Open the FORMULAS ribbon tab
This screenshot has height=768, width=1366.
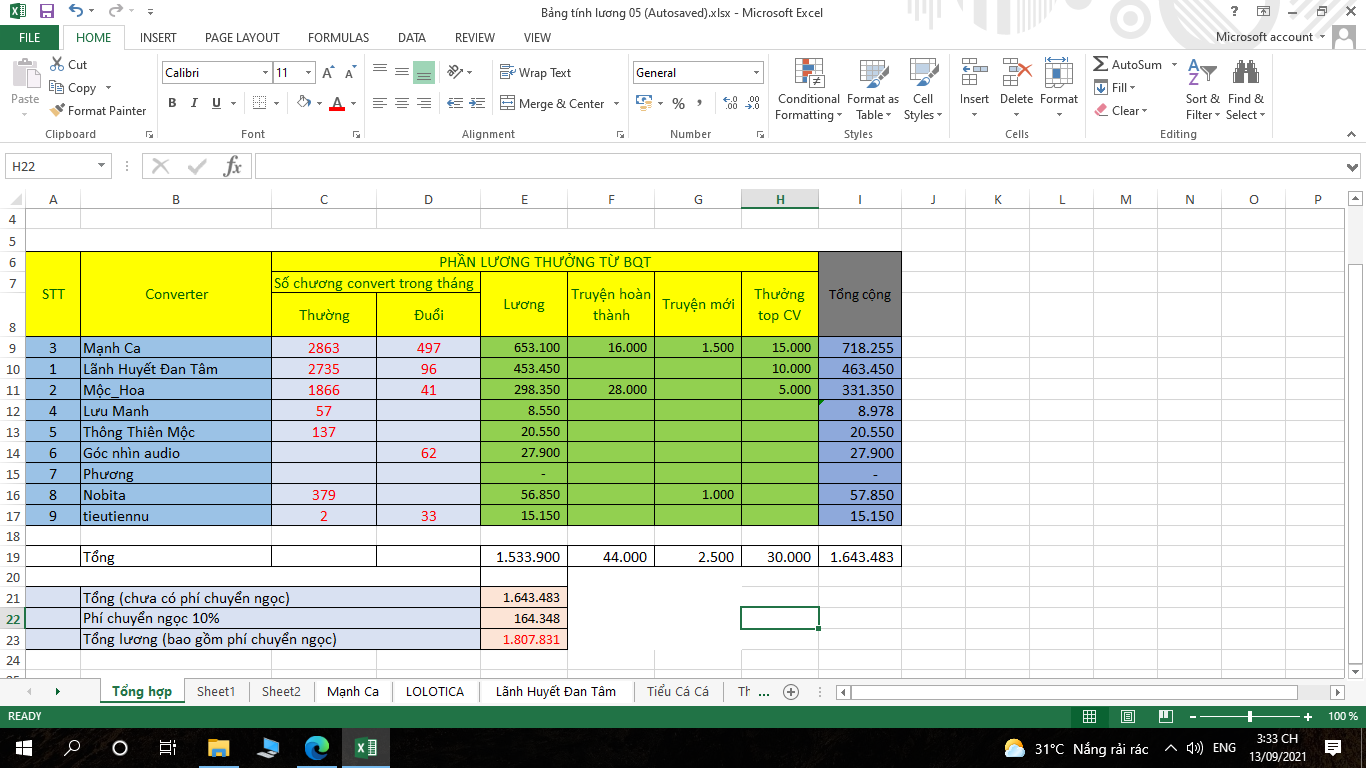tap(338, 37)
